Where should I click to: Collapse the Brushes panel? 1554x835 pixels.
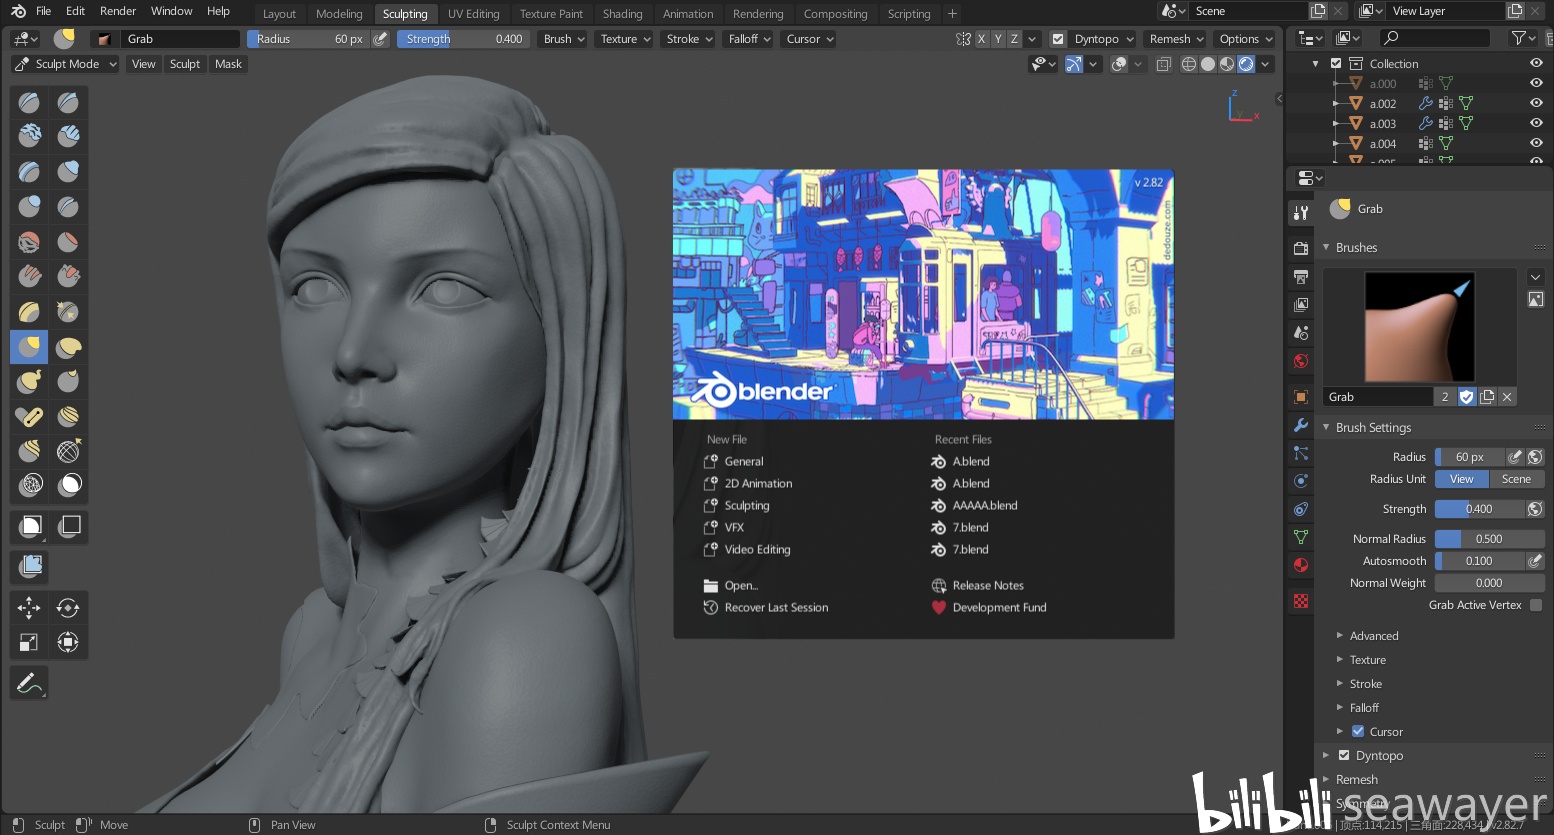tap(1356, 247)
